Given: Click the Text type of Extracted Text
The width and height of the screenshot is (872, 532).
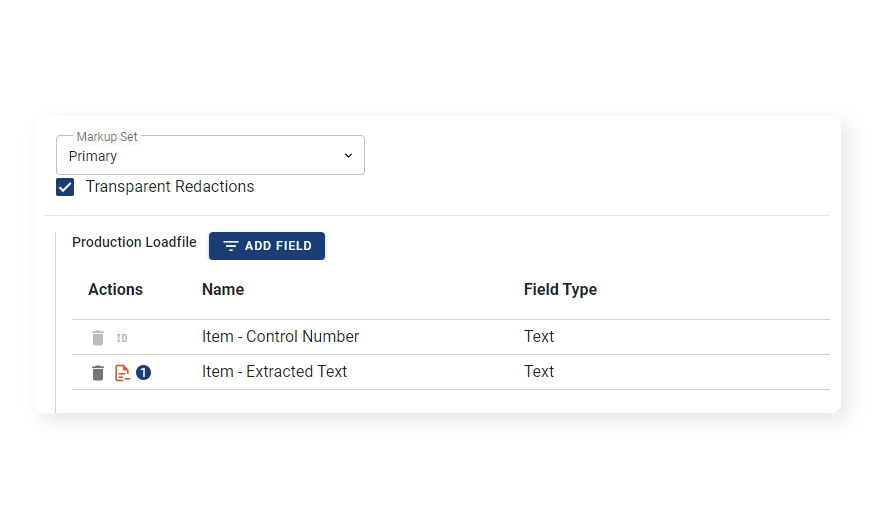Looking at the screenshot, I should (539, 372).
